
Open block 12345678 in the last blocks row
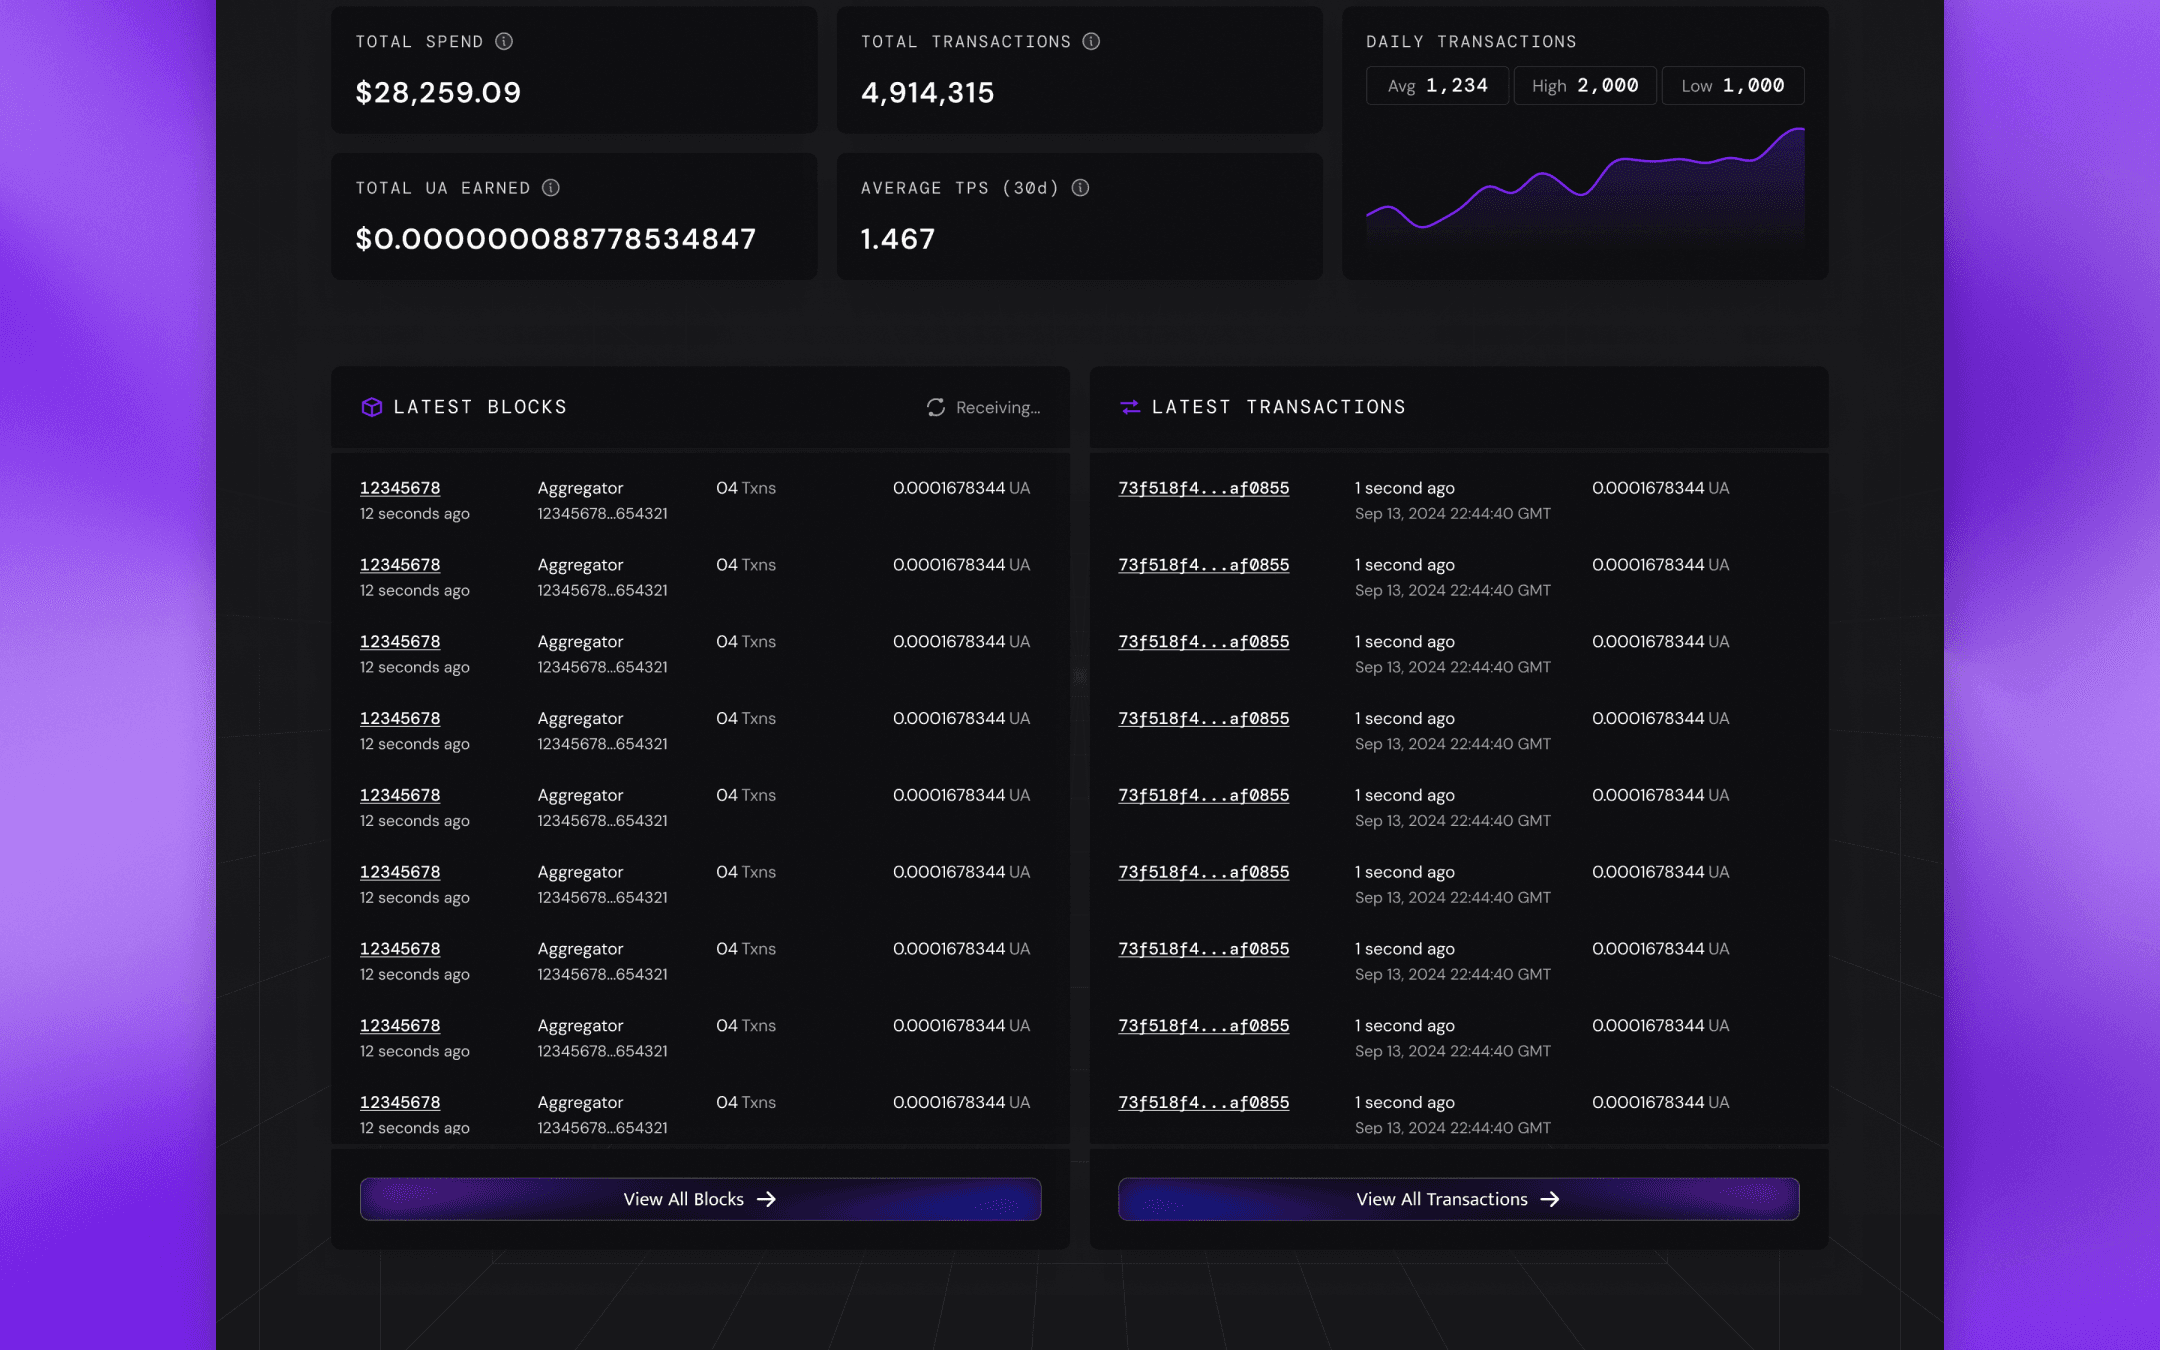(400, 1102)
